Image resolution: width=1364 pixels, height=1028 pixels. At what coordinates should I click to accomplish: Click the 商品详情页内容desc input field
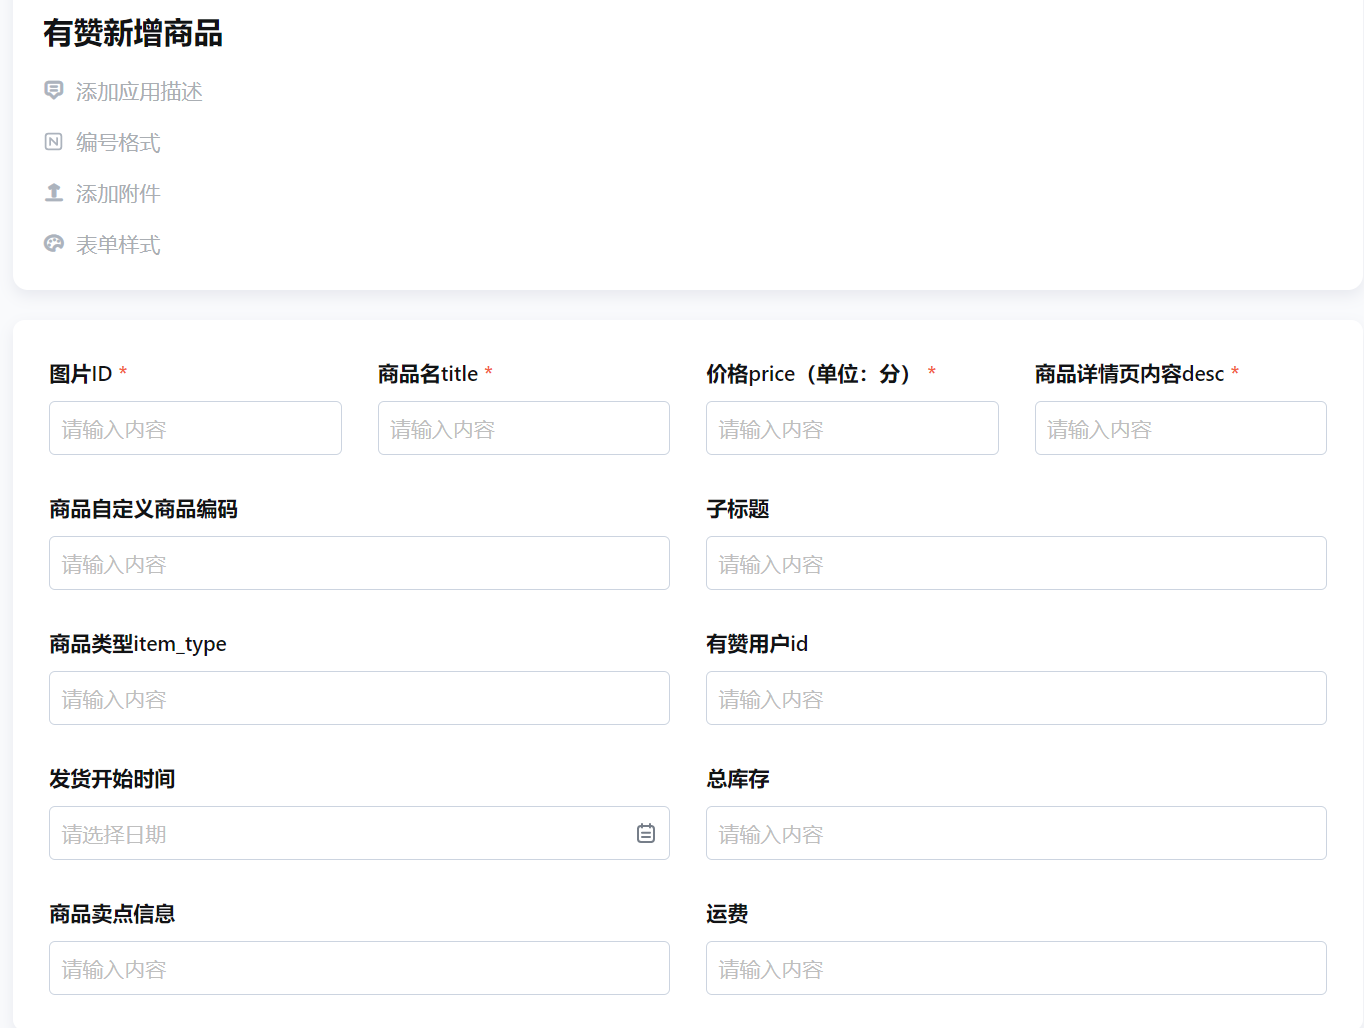click(1181, 428)
